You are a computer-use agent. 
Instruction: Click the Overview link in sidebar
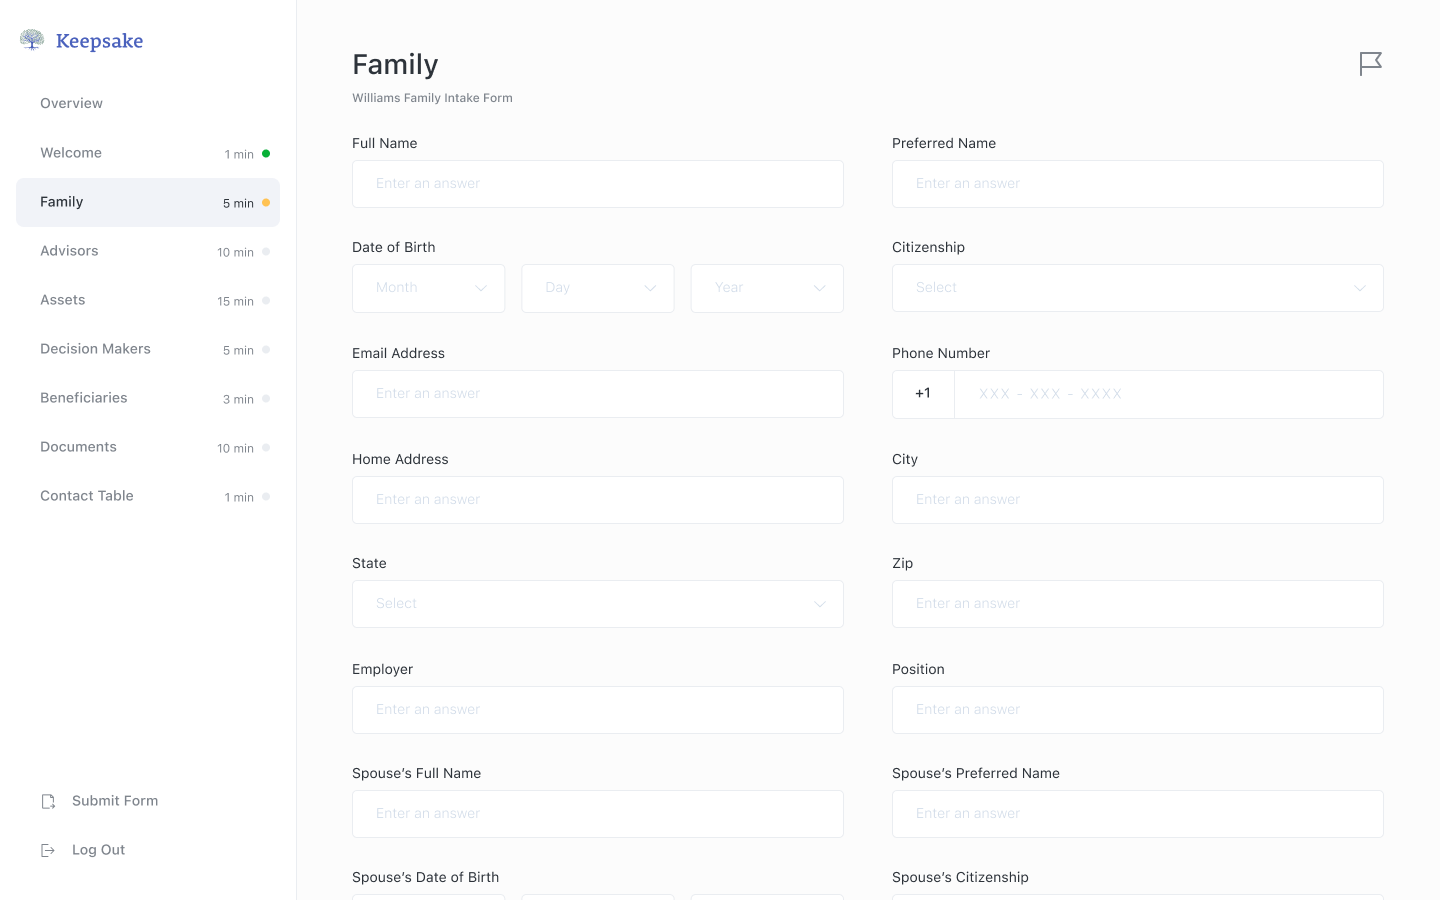tap(72, 104)
